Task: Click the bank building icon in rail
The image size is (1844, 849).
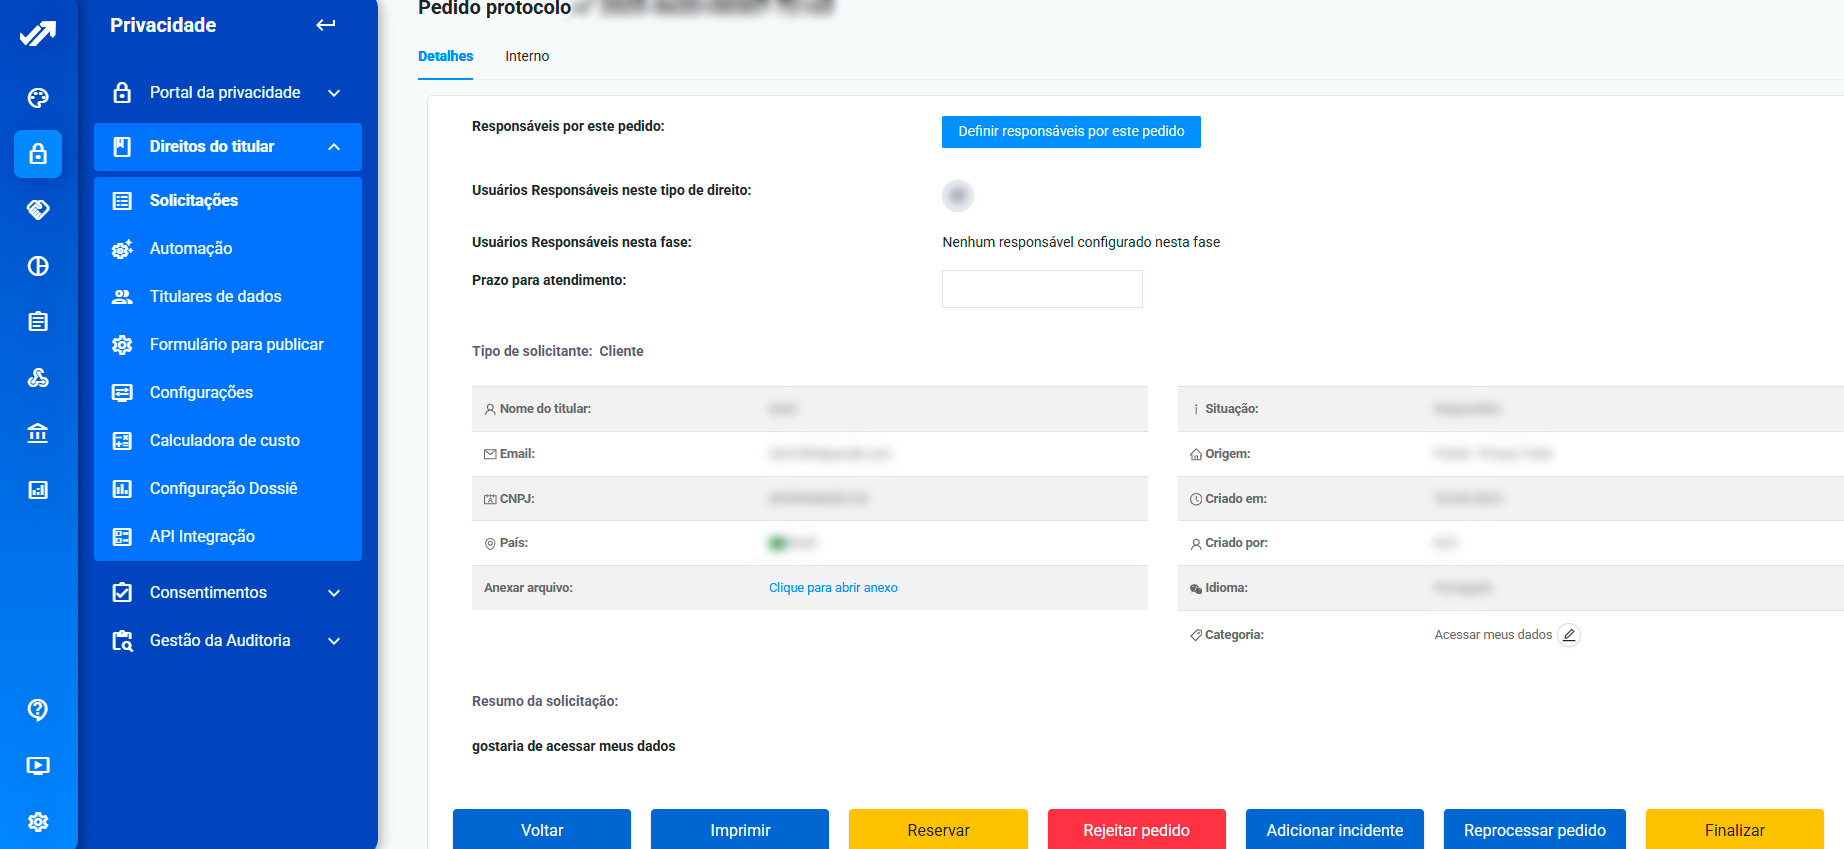Action: (38, 434)
